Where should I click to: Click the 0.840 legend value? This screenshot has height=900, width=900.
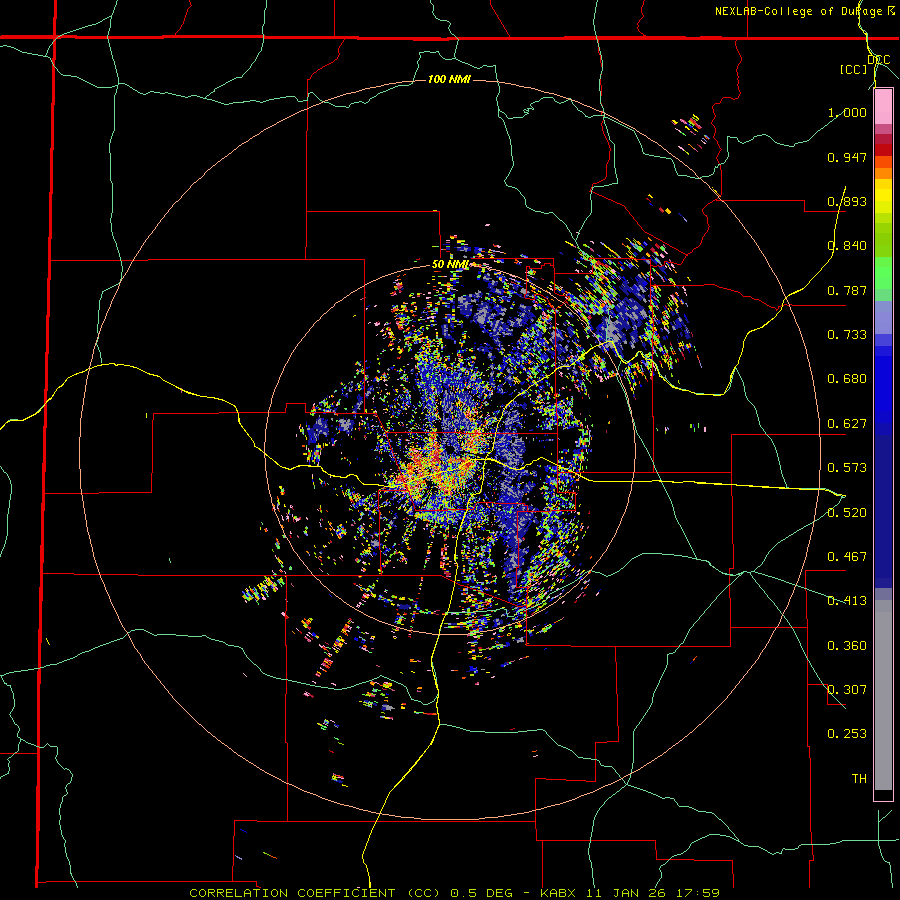pyautogui.click(x=847, y=246)
